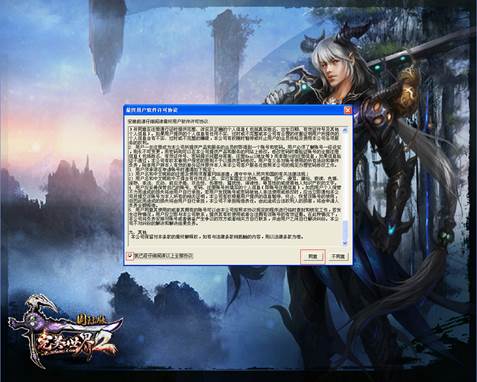Click the scrollbar up arrow in the license text
Image resolution: width=477 pixels, height=382 pixels.
(345, 130)
